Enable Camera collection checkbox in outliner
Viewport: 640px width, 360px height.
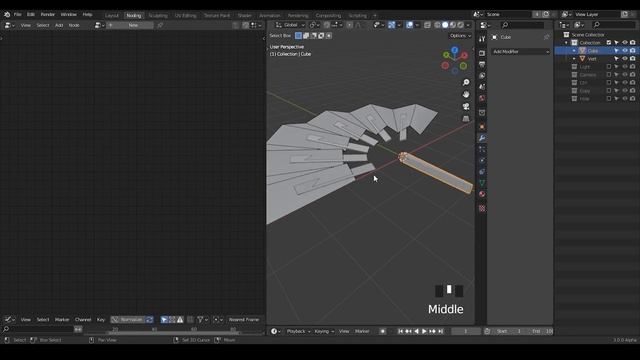coord(609,75)
